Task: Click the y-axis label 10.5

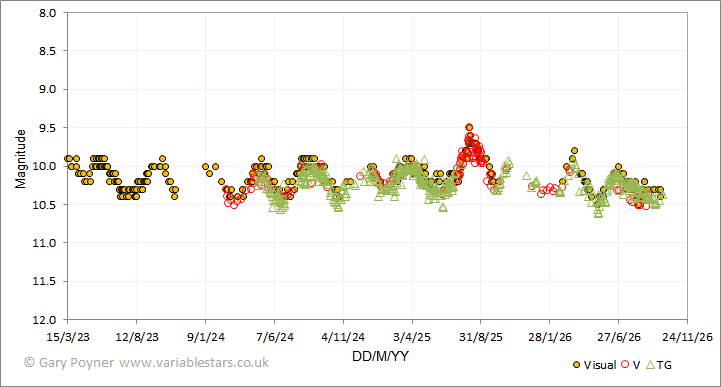Action: tap(45, 205)
